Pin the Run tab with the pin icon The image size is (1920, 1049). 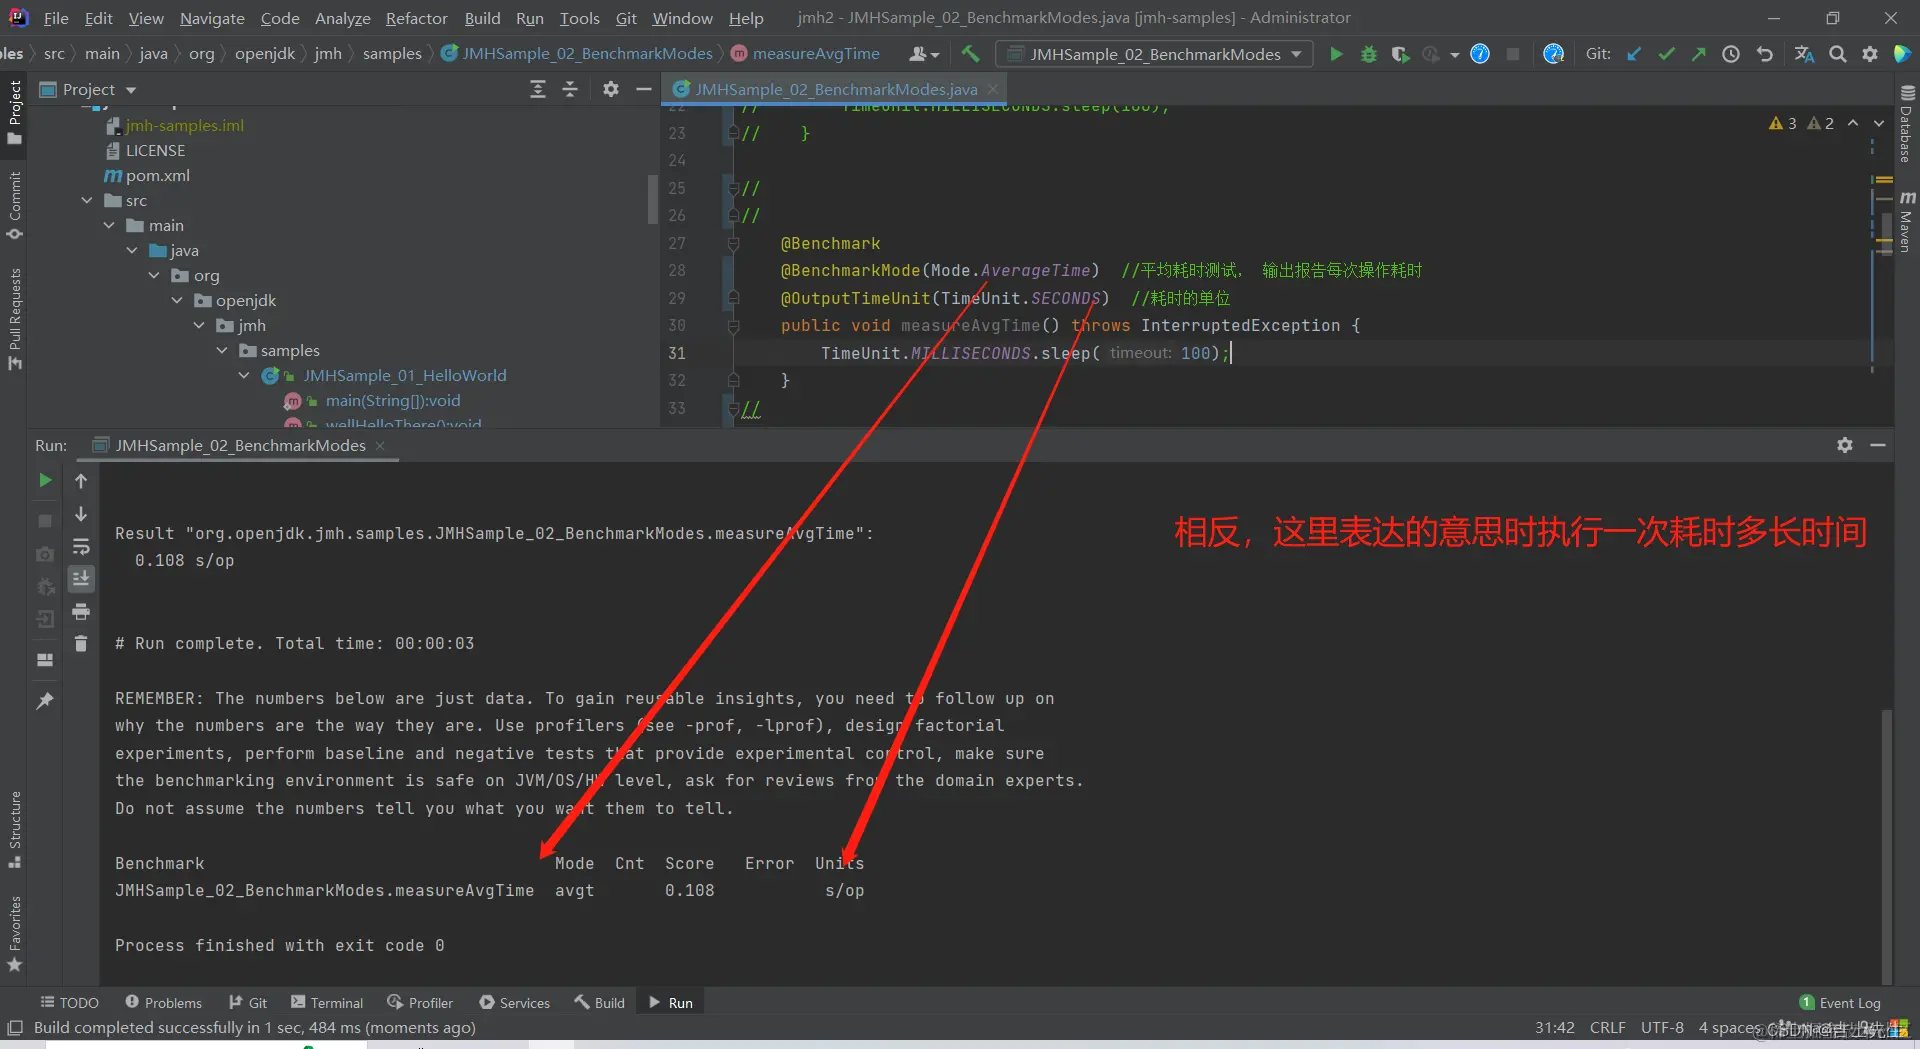(45, 701)
